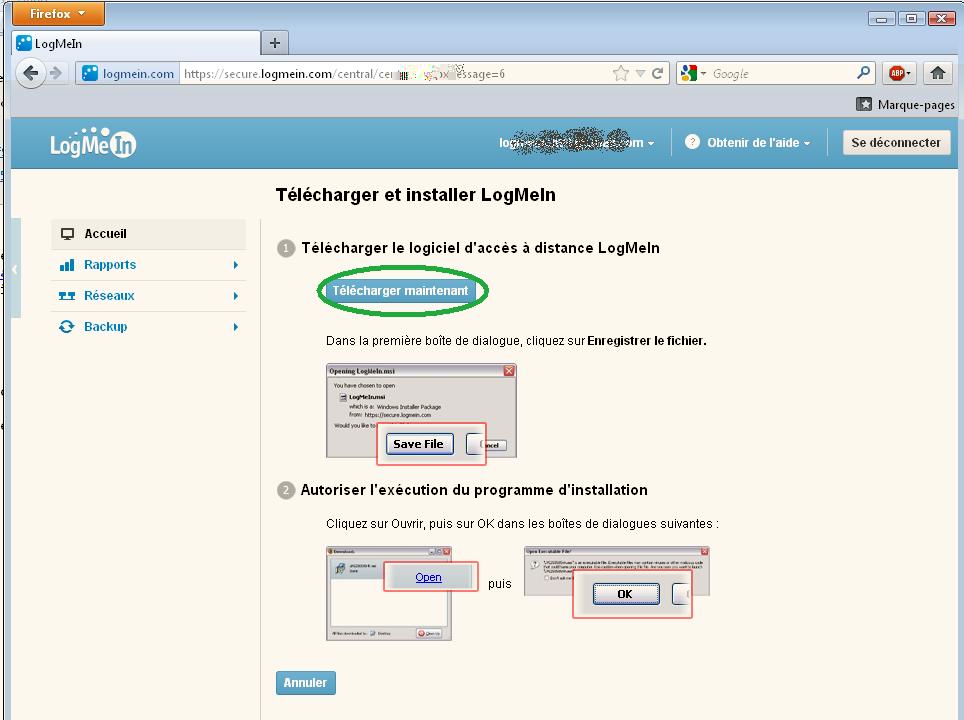Click the Backup sync arrows icon
Image resolution: width=964 pixels, height=720 pixels.
coord(66,326)
